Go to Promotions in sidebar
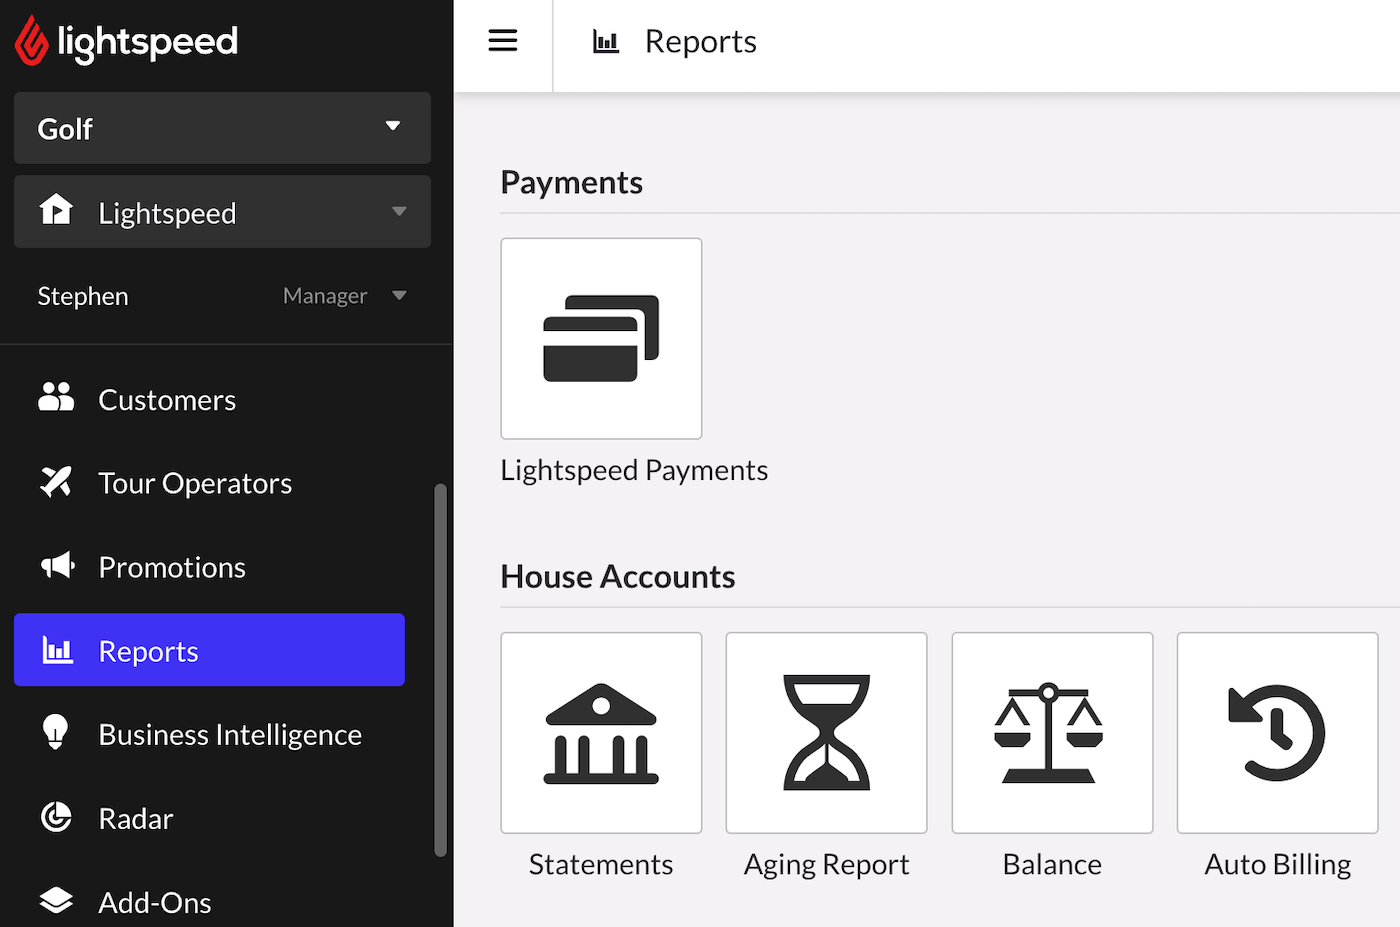1400x927 pixels. coord(209,567)
